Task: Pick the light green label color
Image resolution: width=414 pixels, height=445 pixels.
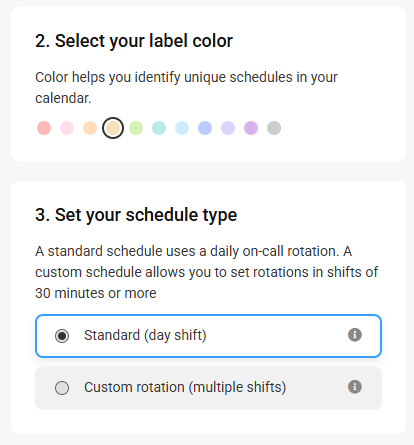Action: pyautogui.click(x=136, y=128)
